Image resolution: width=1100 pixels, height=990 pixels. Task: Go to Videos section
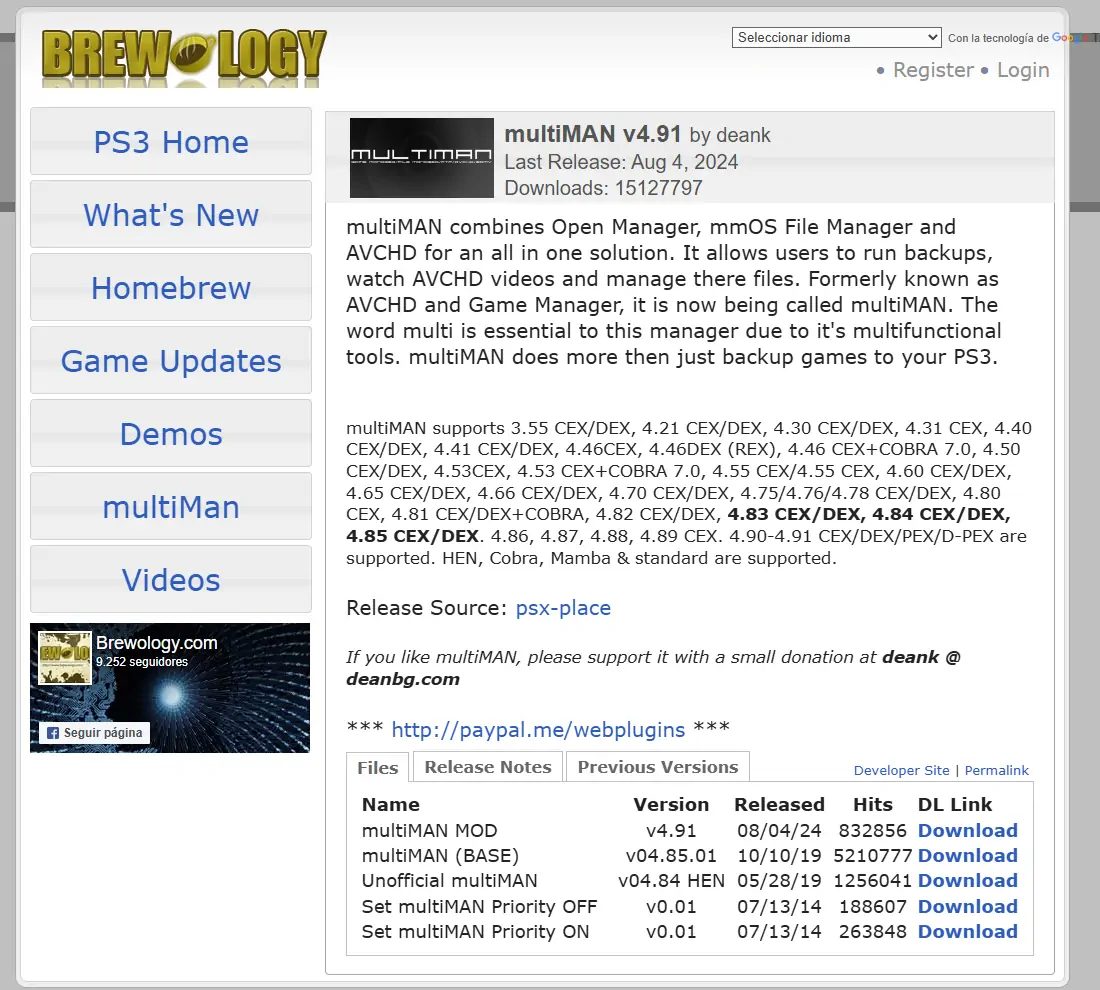[171, 580]
